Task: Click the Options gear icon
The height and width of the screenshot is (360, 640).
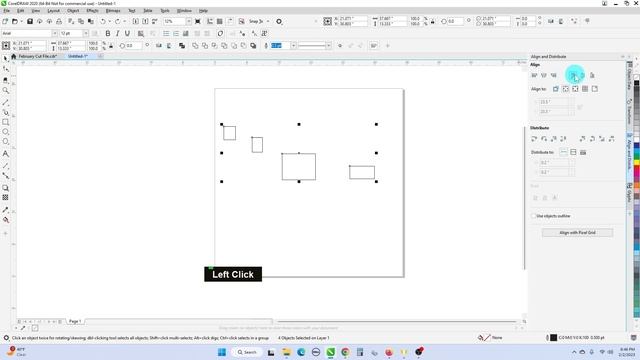Action: click(279, 21)
